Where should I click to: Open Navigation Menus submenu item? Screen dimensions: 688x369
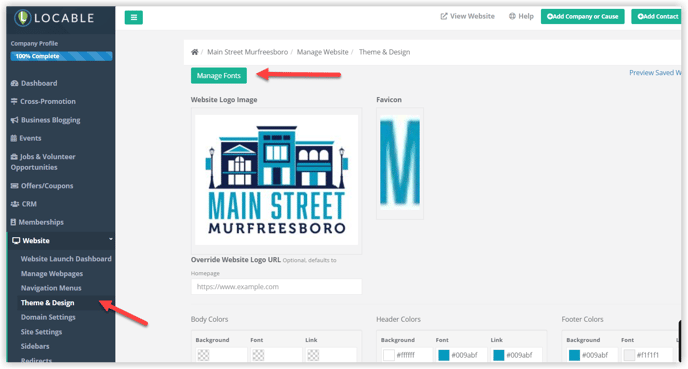click(x=51, y=288)
